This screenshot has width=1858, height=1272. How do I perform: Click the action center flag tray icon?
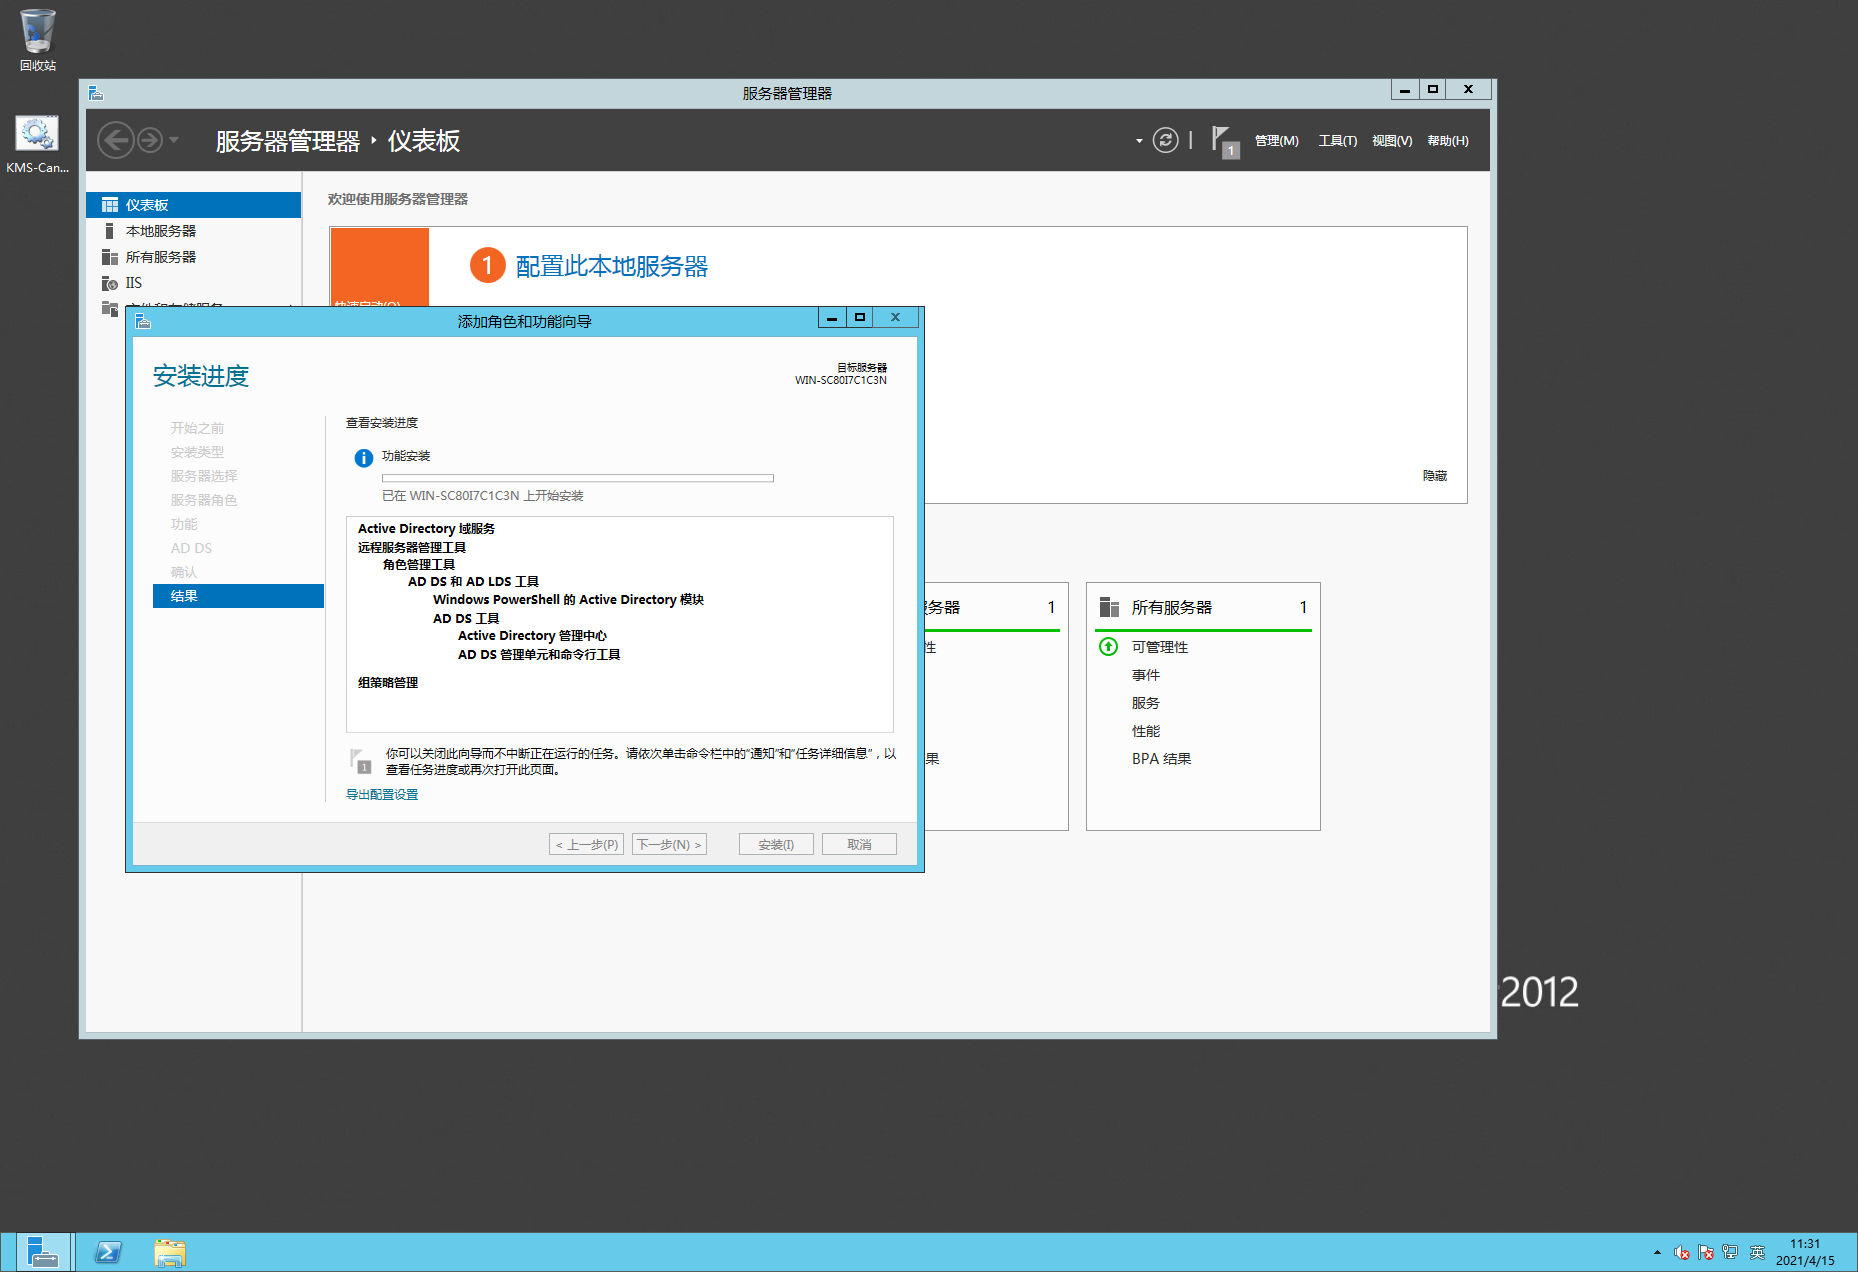click(x=1706, y=1252)
